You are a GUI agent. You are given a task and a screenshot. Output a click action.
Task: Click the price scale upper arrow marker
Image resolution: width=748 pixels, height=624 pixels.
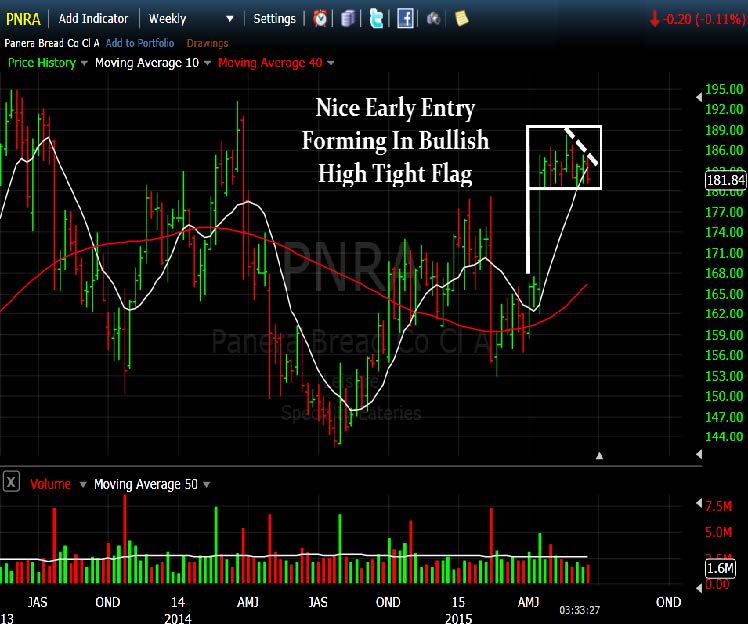point(699,97)
